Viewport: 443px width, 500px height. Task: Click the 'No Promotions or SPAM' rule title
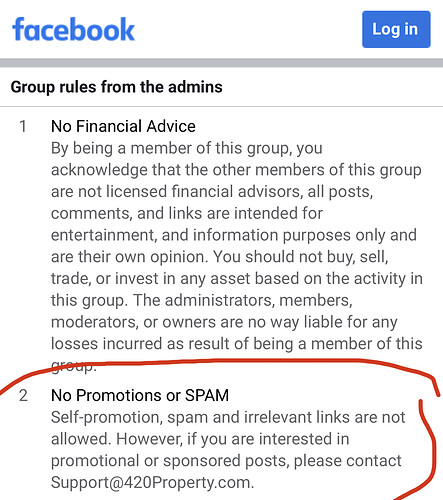(x=140, y=396)
